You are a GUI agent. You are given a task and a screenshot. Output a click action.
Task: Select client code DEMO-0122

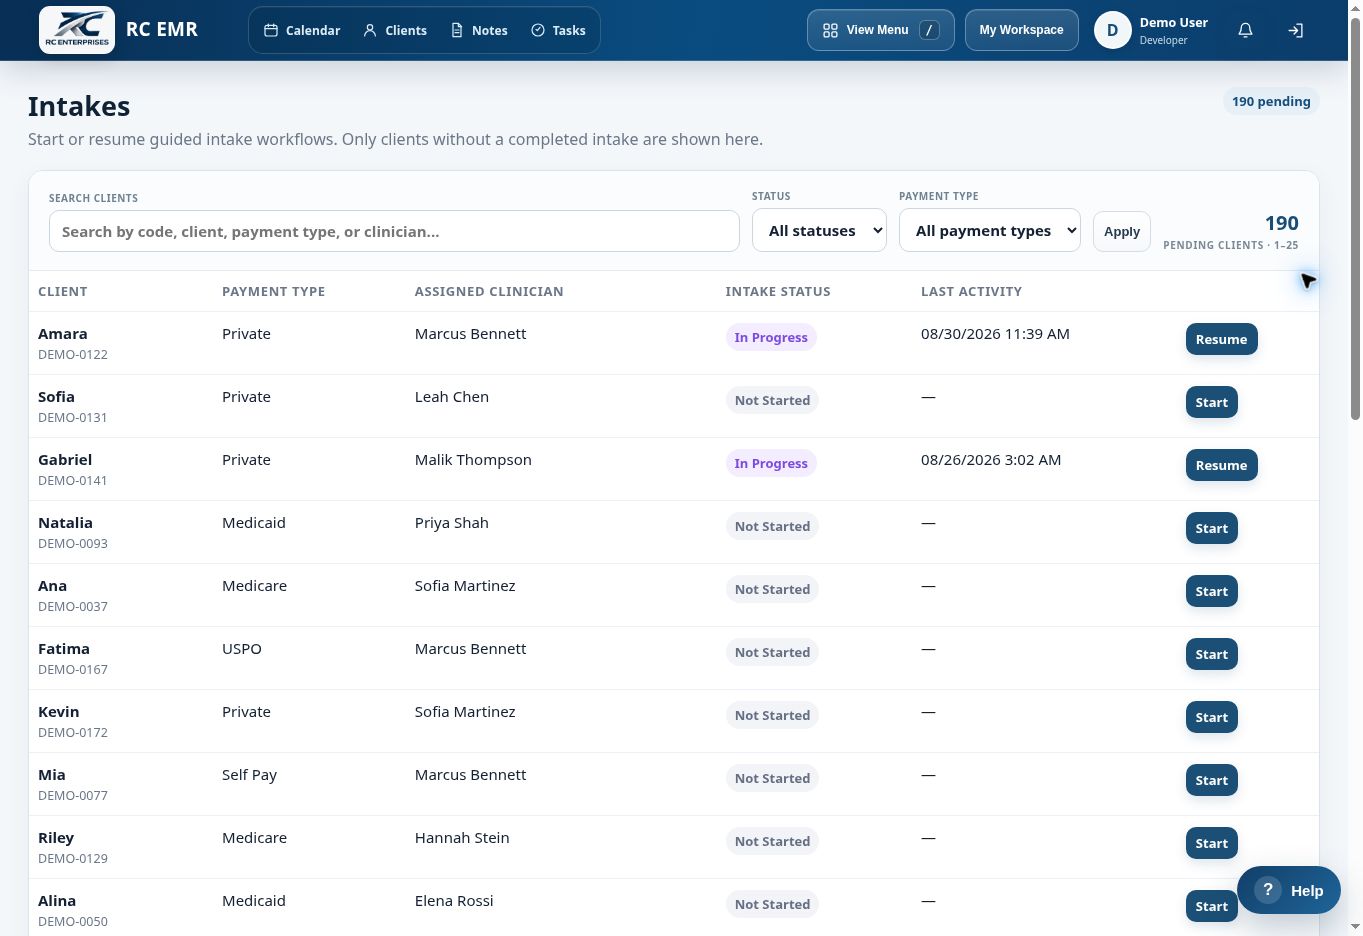click(x=73, y=354)
